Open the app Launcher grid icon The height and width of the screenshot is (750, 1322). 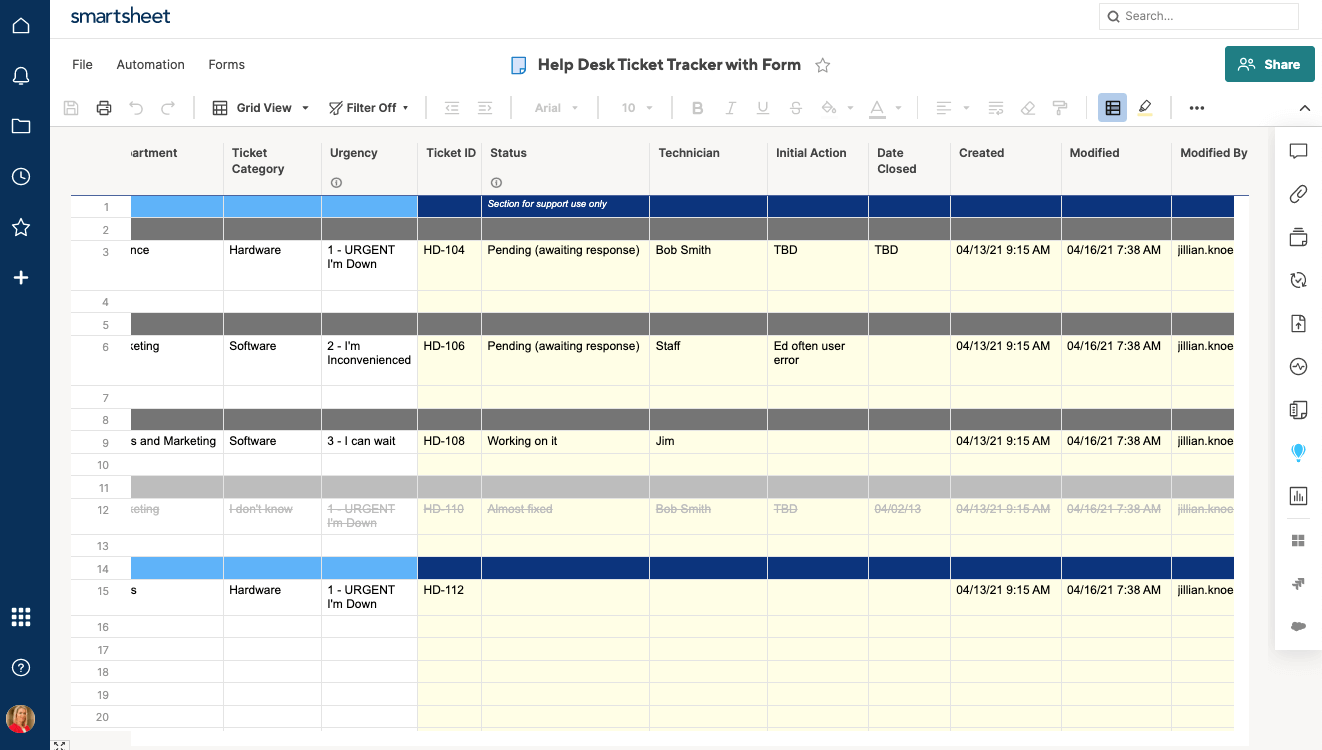(x=21, y=617)
